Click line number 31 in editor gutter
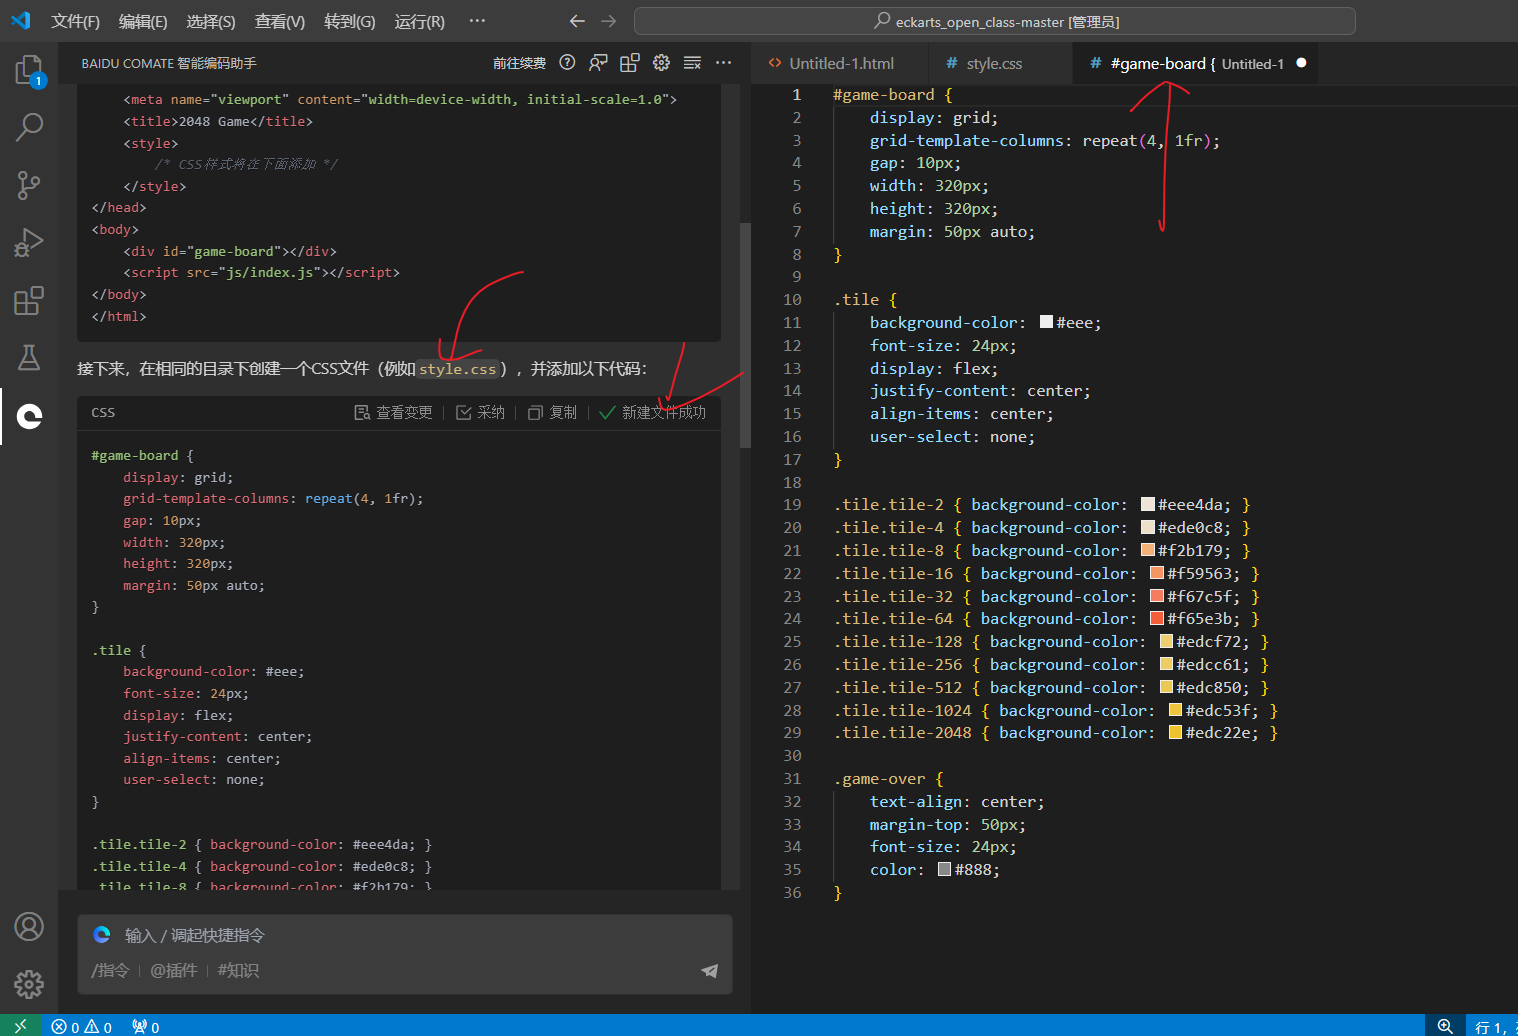1518x1036 pixels. (x=792, y=778)
